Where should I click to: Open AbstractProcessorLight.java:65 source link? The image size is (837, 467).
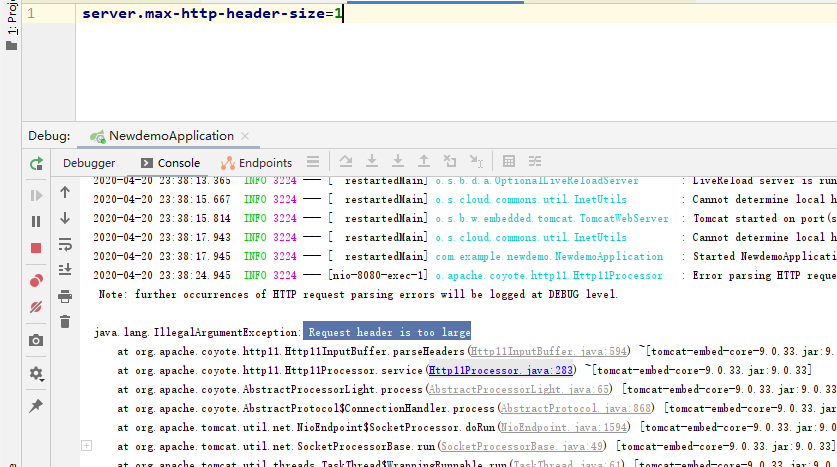point(518,390)
